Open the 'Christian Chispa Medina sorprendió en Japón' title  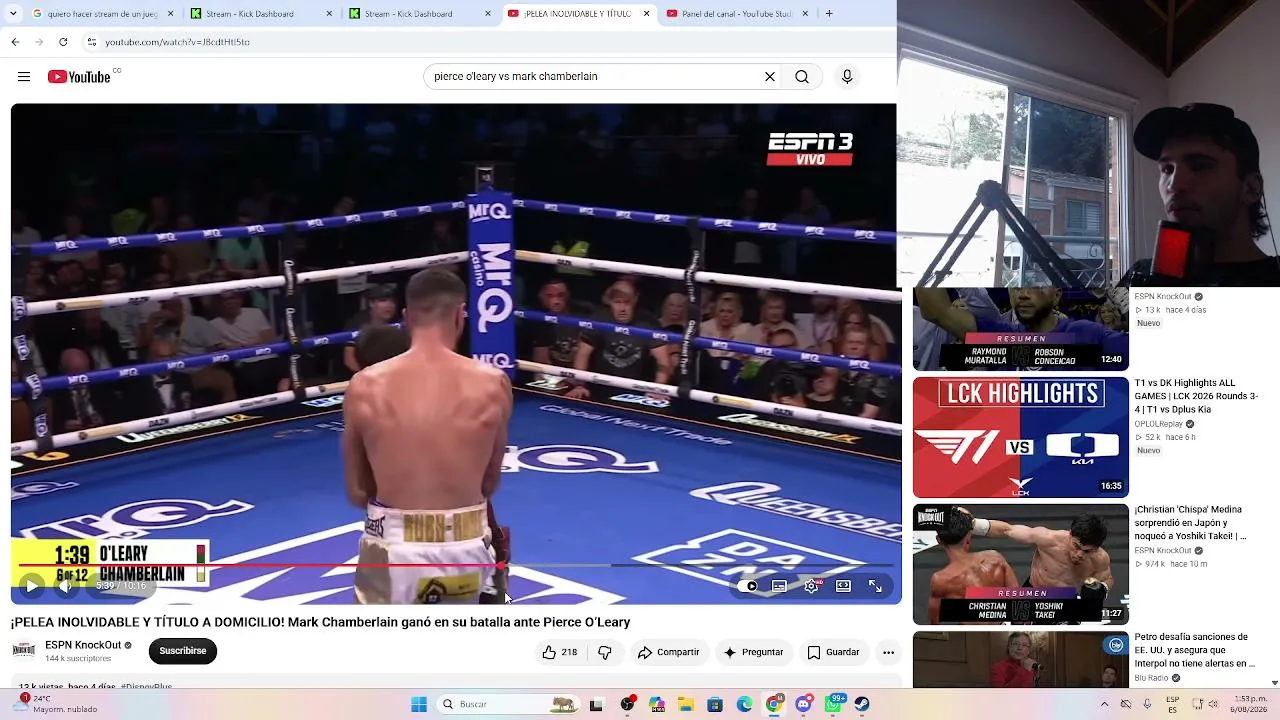click(x=1191, y=523)
